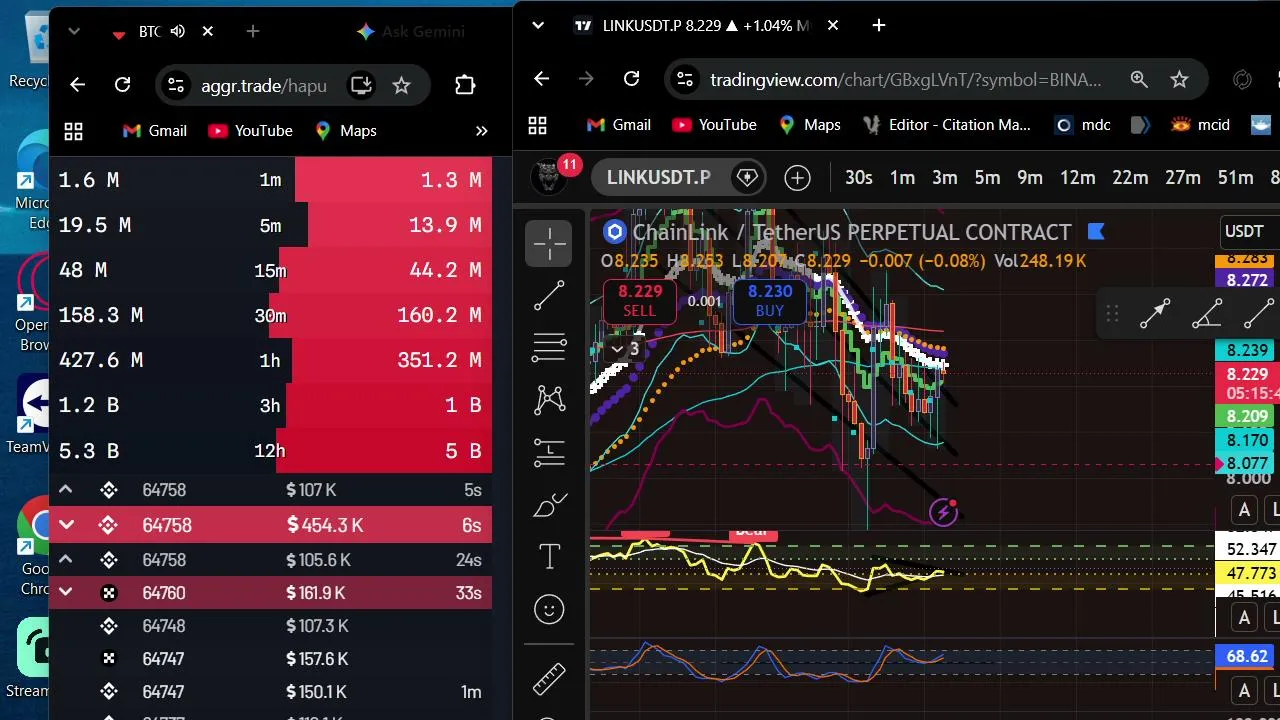Click the aggr.trade address bar URL

(264, 85)
